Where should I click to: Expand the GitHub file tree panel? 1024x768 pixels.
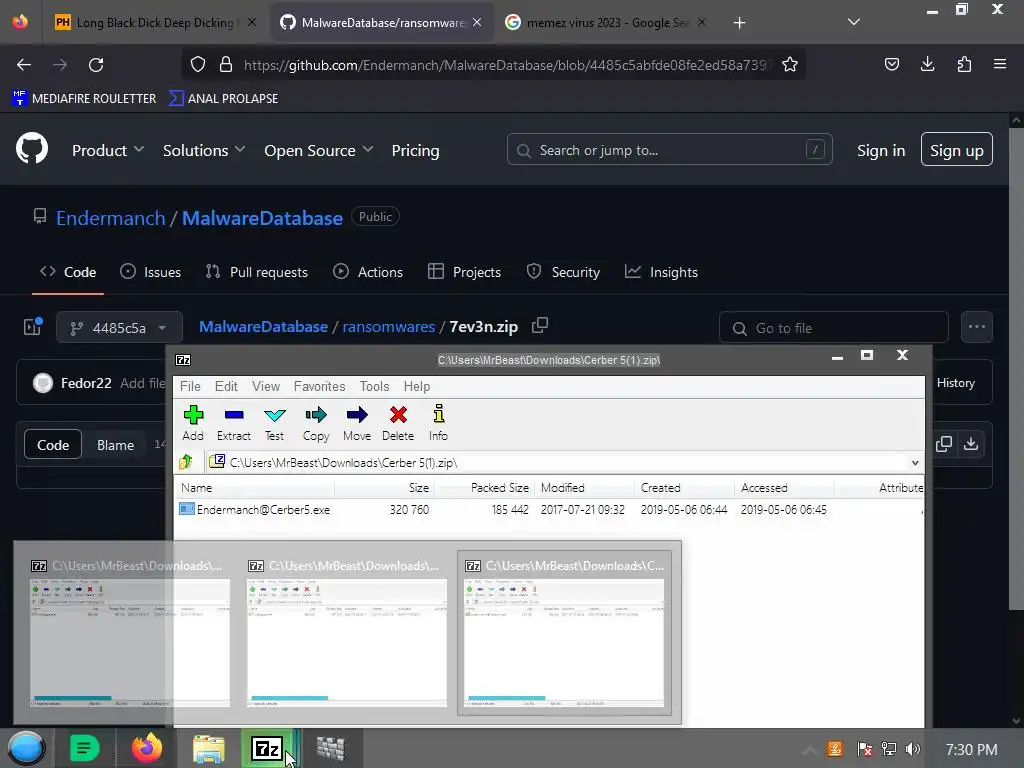click(x=33, y=326)
